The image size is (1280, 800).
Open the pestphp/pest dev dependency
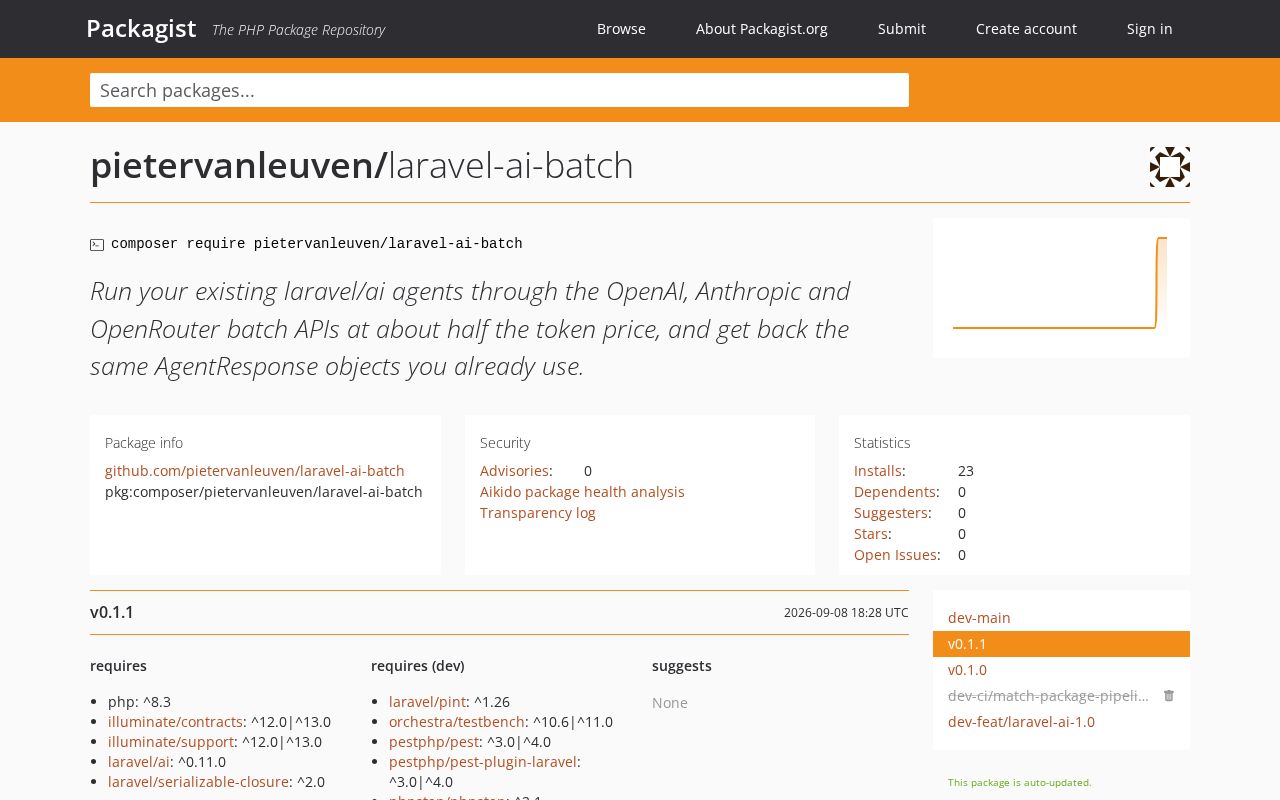(434, 742)
